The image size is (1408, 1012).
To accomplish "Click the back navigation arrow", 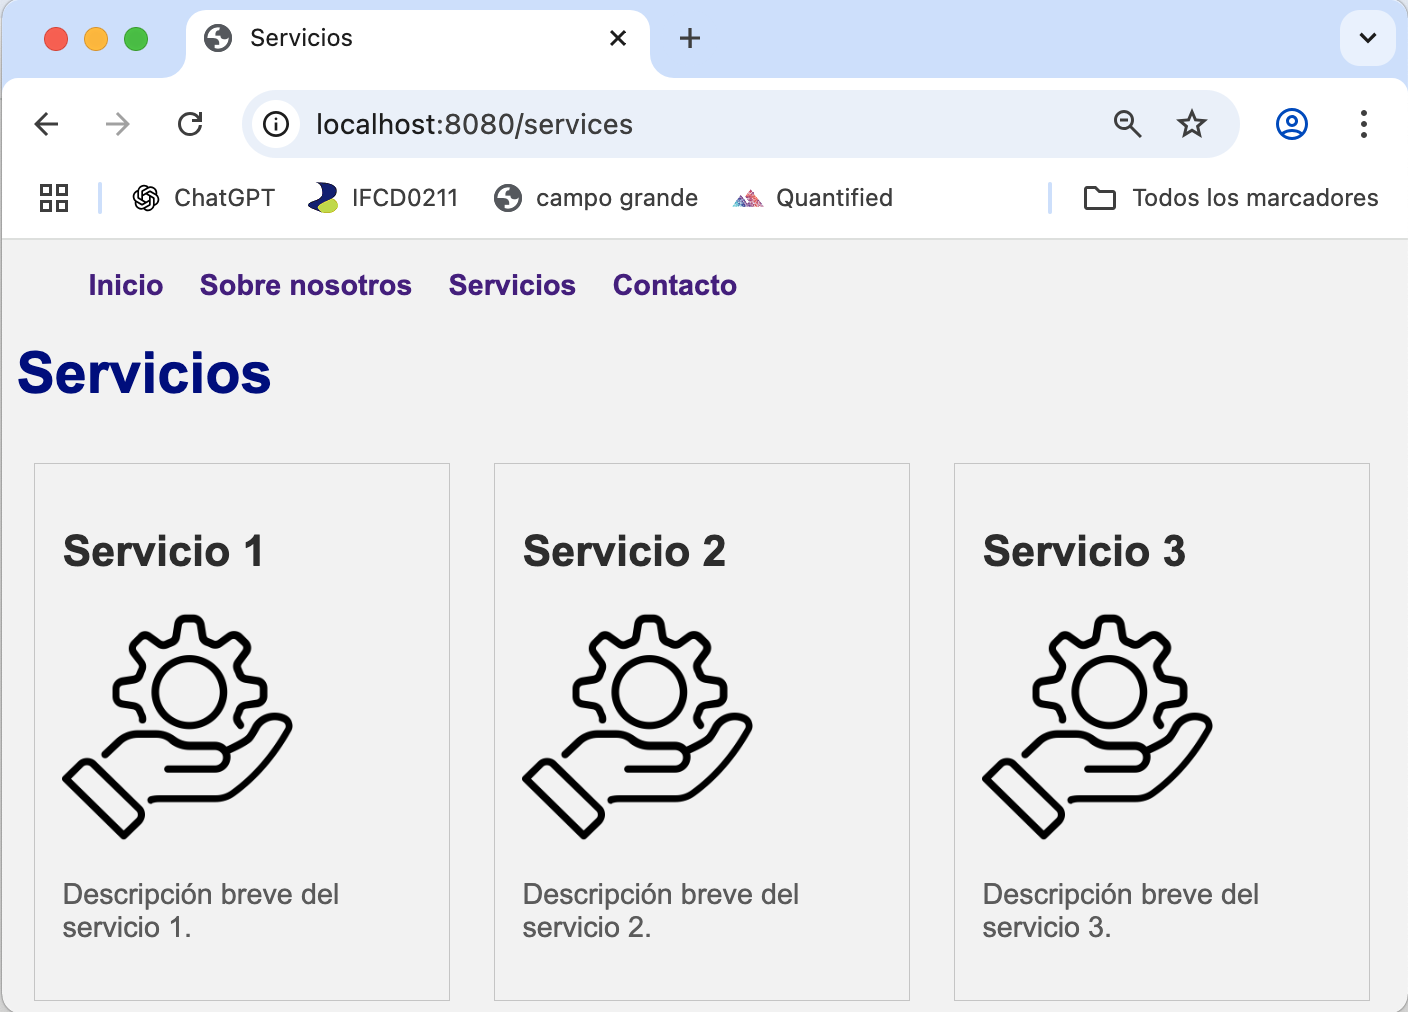I will [46, 124].
